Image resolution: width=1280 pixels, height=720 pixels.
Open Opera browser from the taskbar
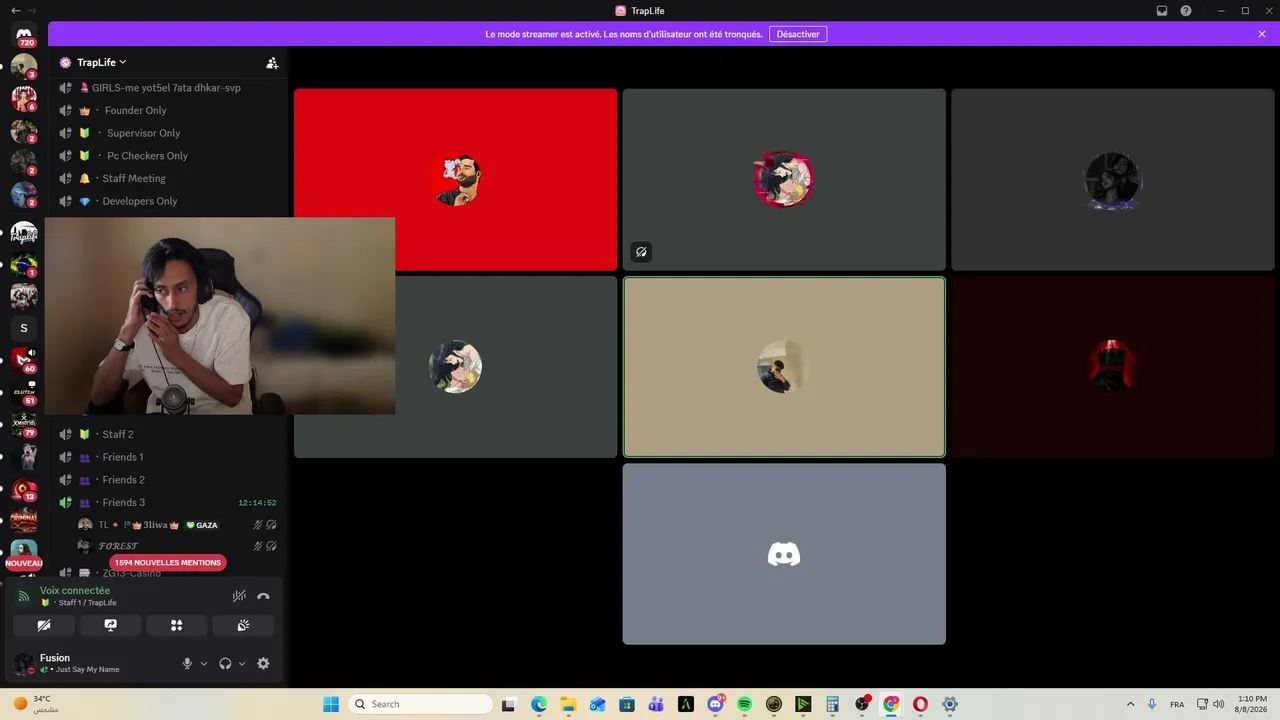[920, 704]
